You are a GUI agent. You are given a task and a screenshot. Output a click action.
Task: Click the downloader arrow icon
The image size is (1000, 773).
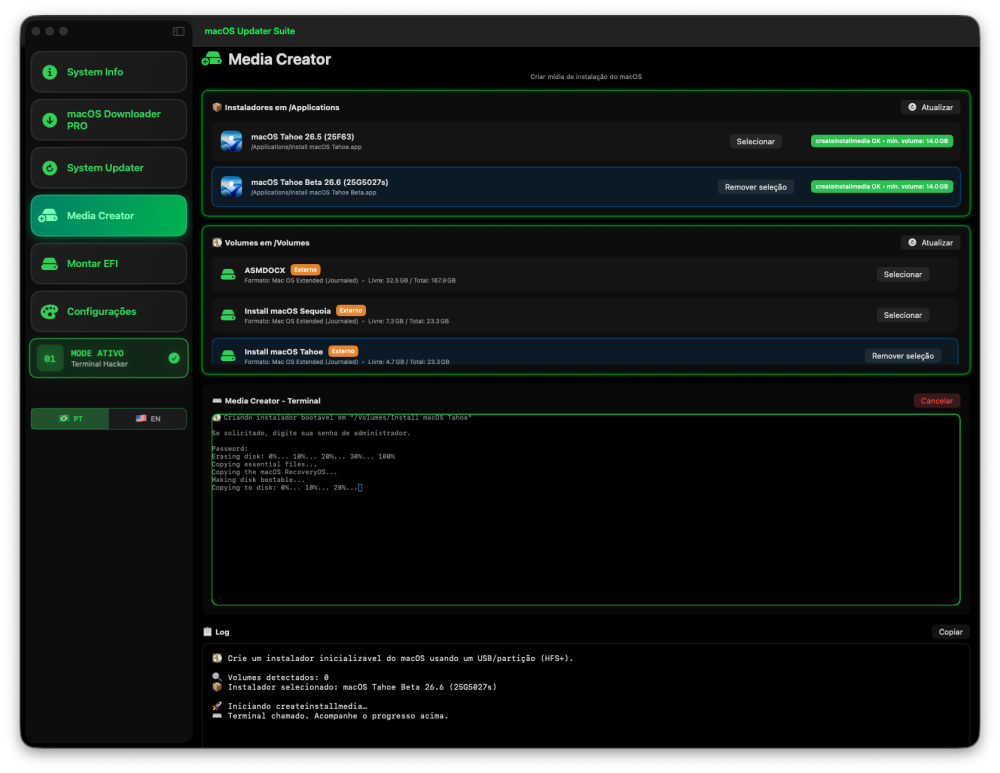tap(50, 120)
